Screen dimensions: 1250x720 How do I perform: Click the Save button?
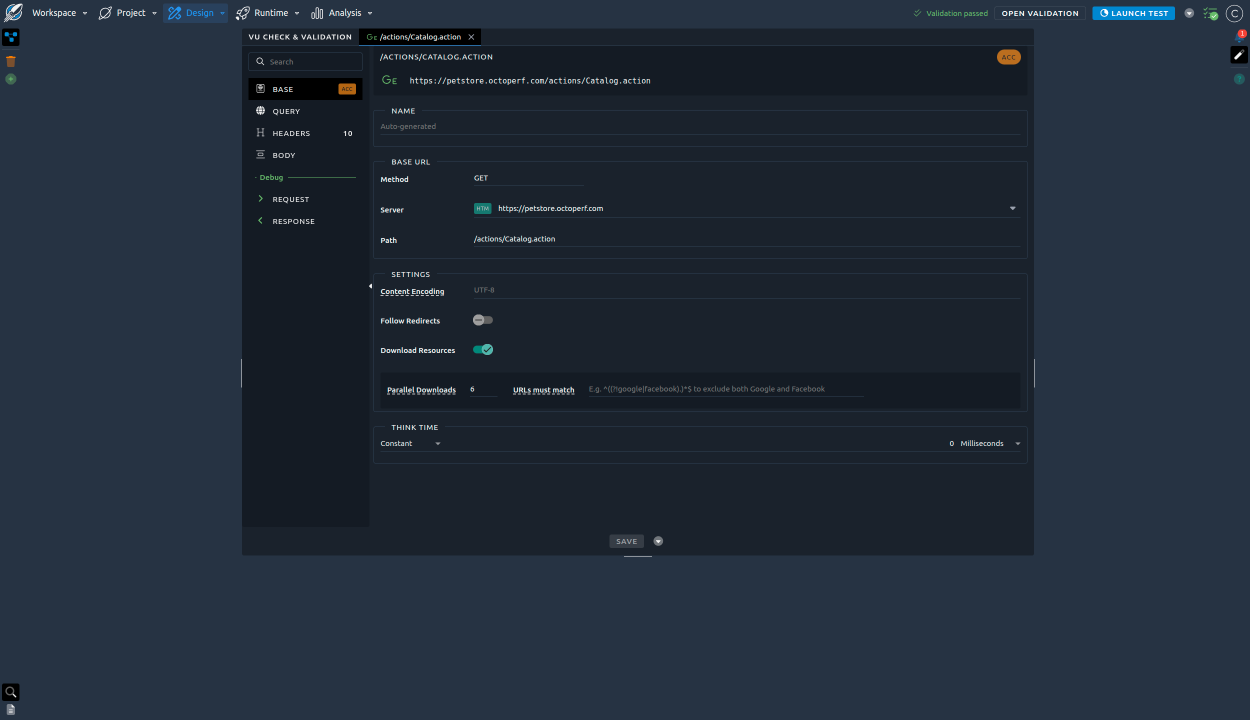click(626, 541)
